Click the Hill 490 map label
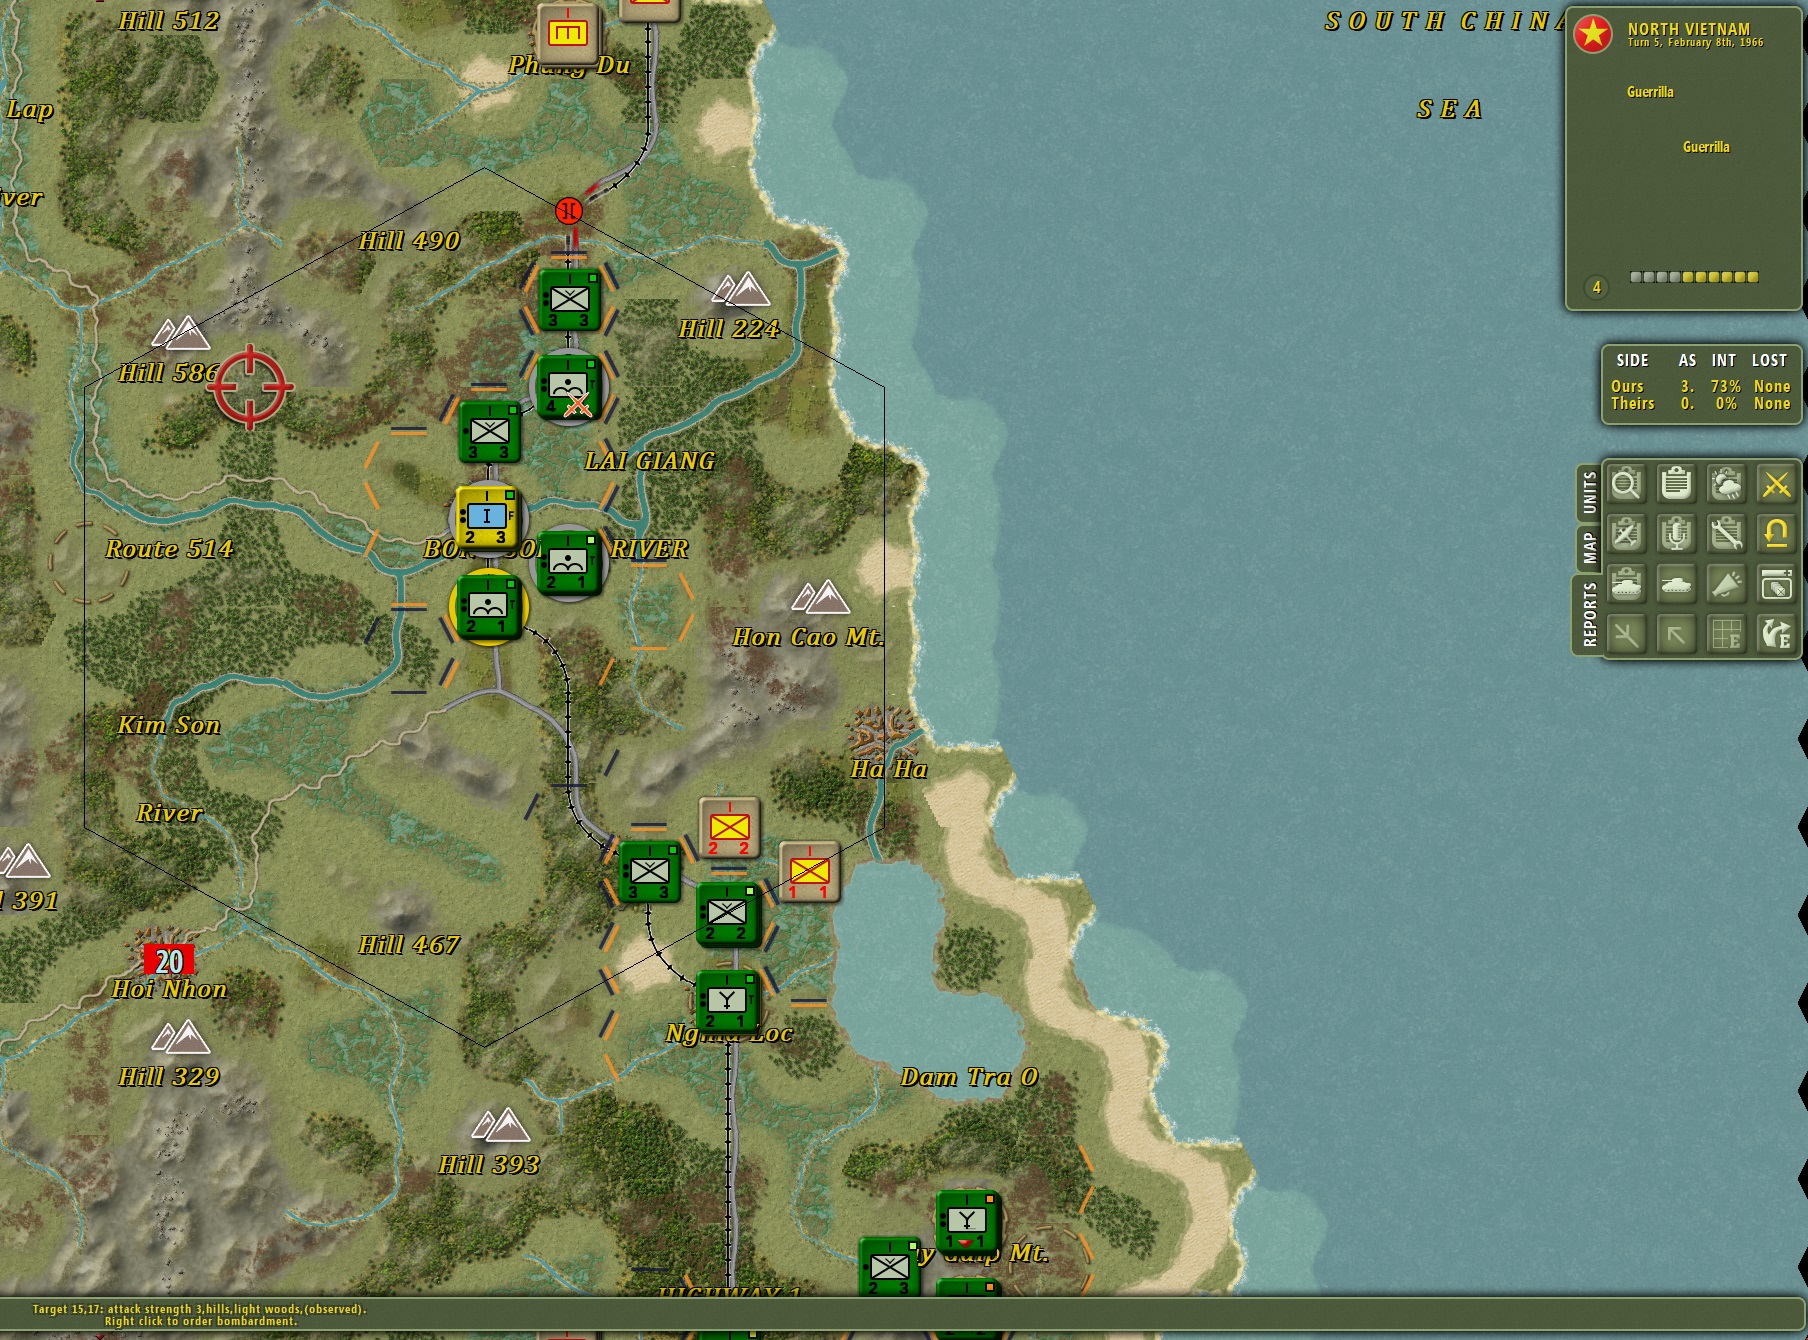 pos(409,241)
